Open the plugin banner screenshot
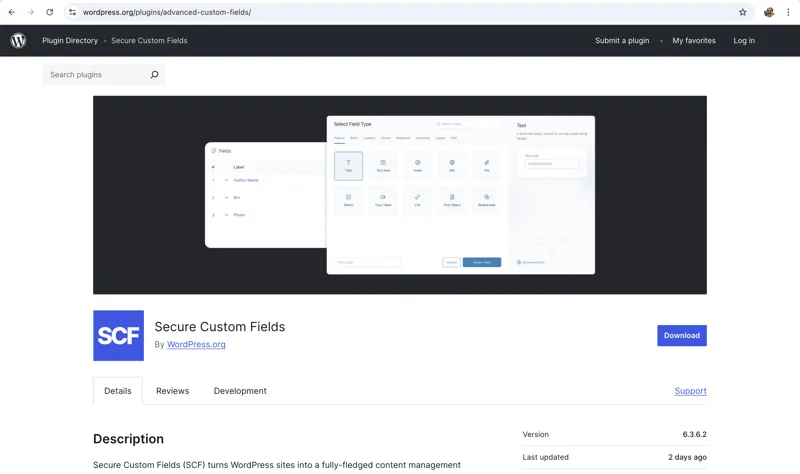Viewport: 800px width, 474px height. tap(400, 195)
